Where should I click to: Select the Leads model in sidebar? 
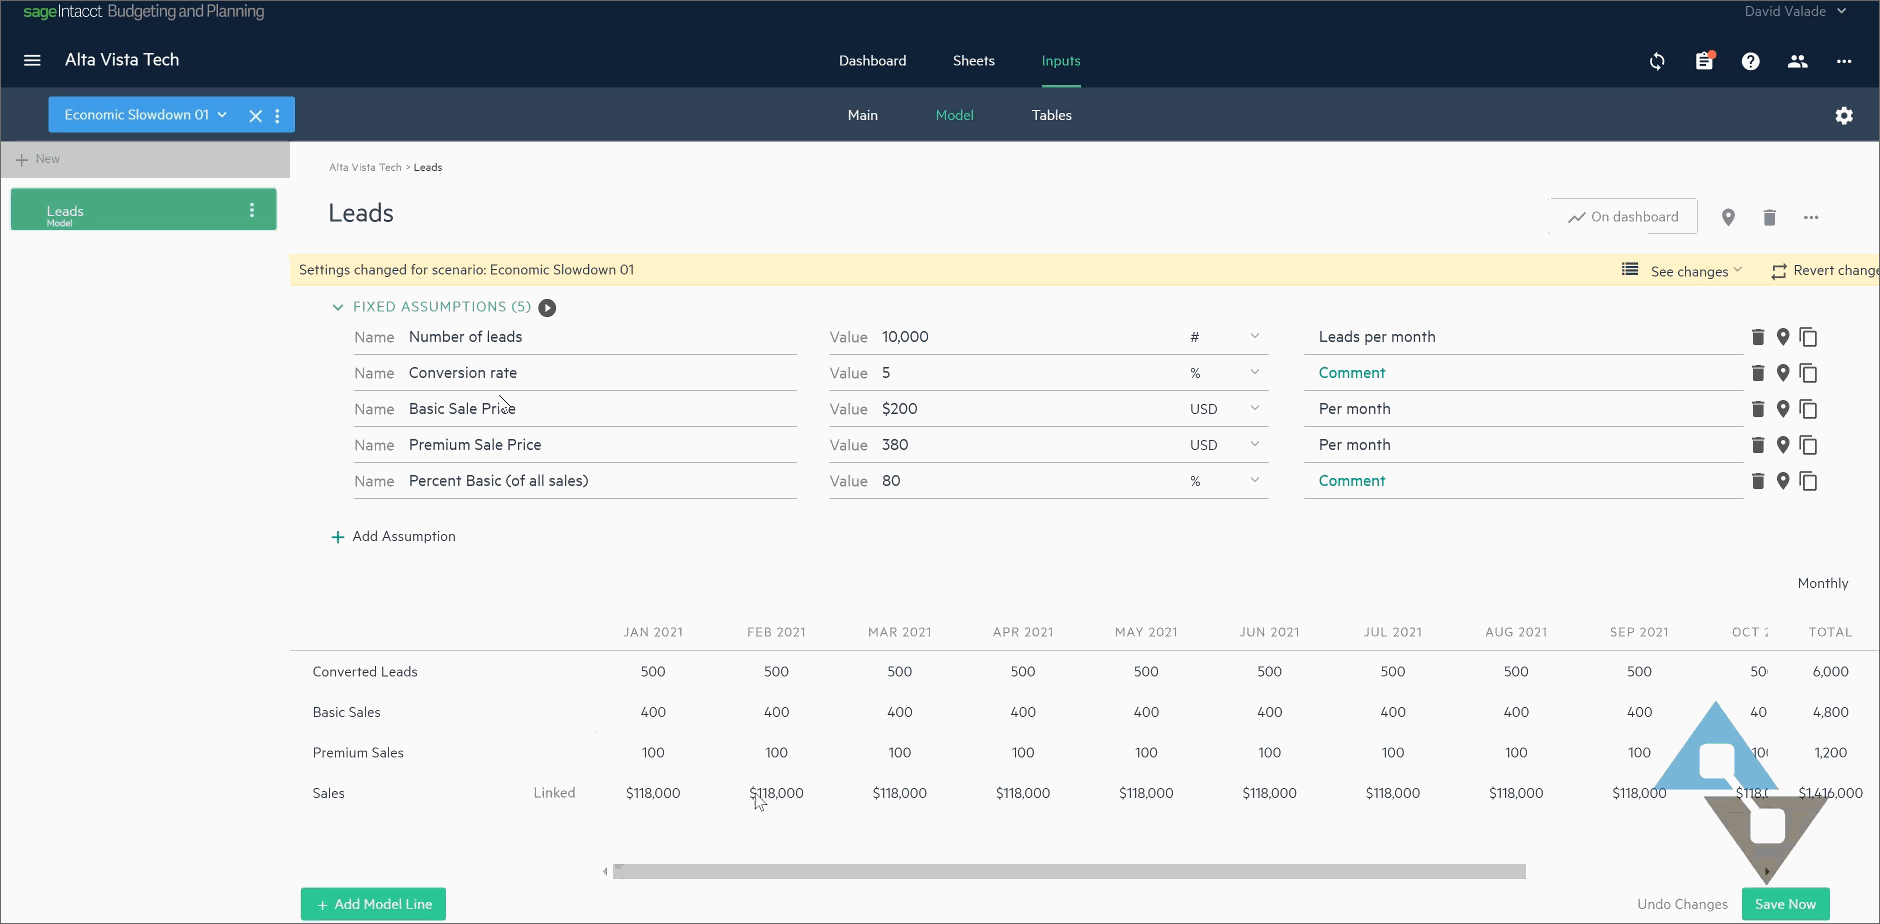[143, 210]
